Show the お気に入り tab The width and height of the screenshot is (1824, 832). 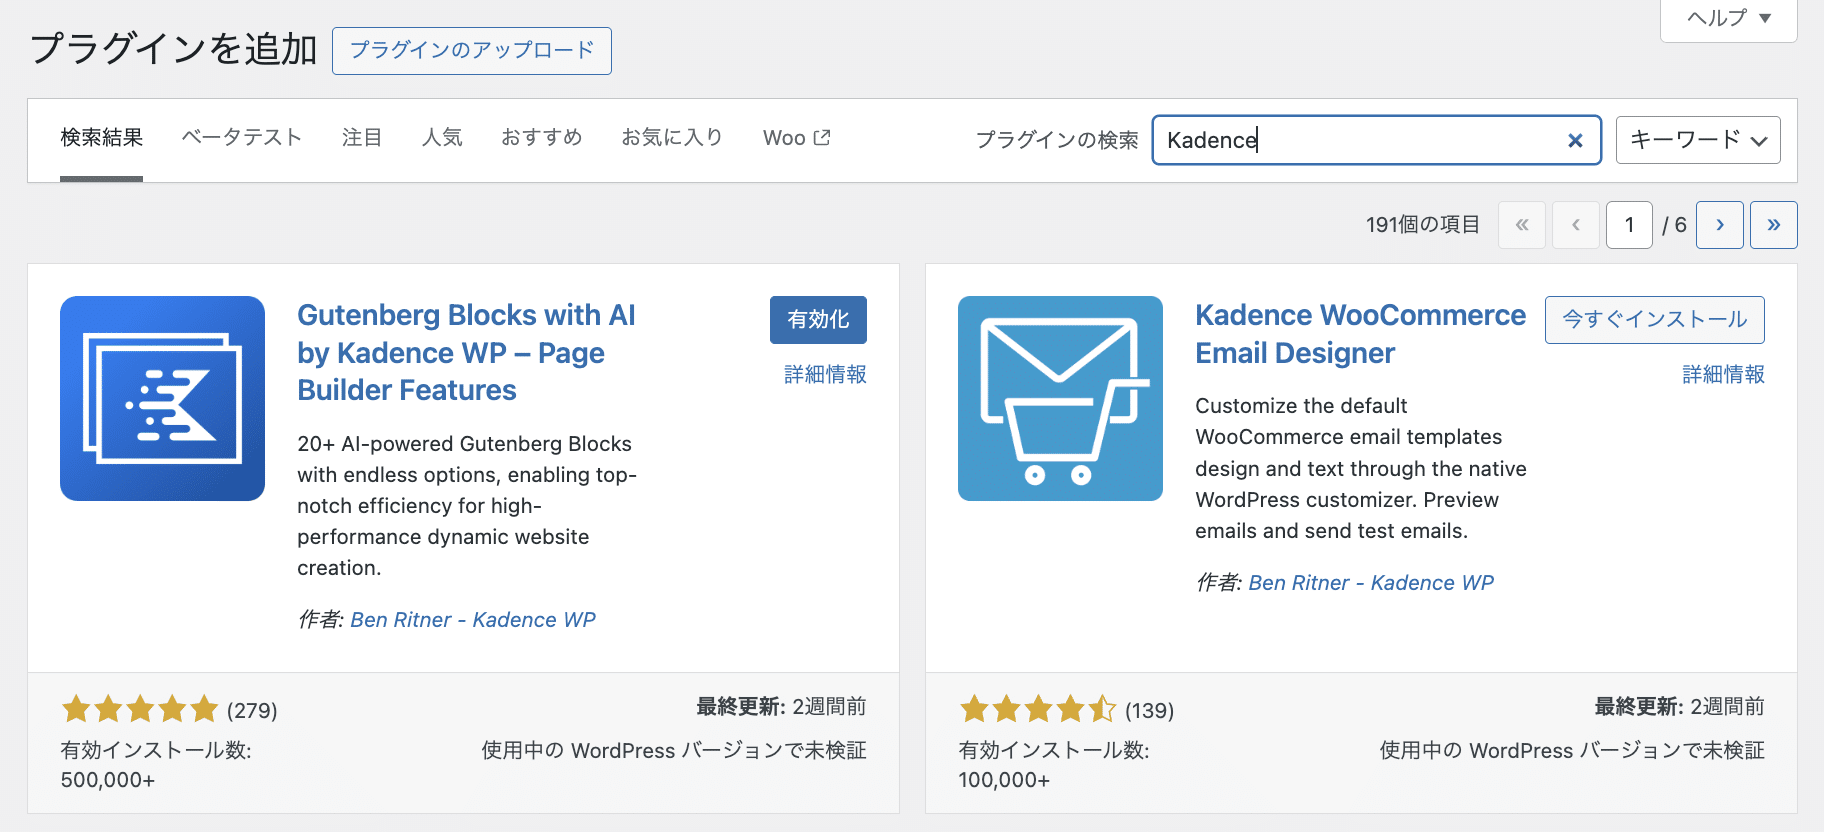pyautogui.click(x=672, y=138)
